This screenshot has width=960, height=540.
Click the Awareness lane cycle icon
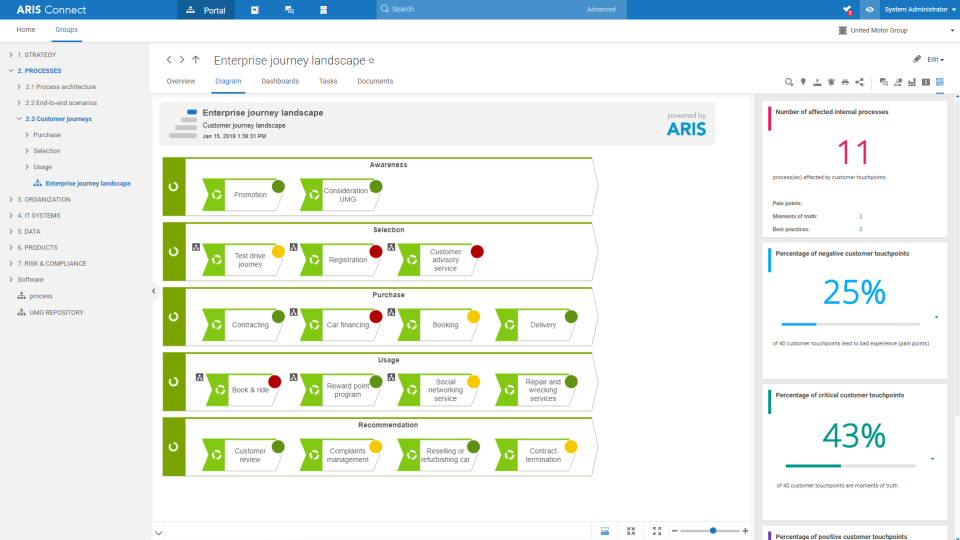click(174, 187)
